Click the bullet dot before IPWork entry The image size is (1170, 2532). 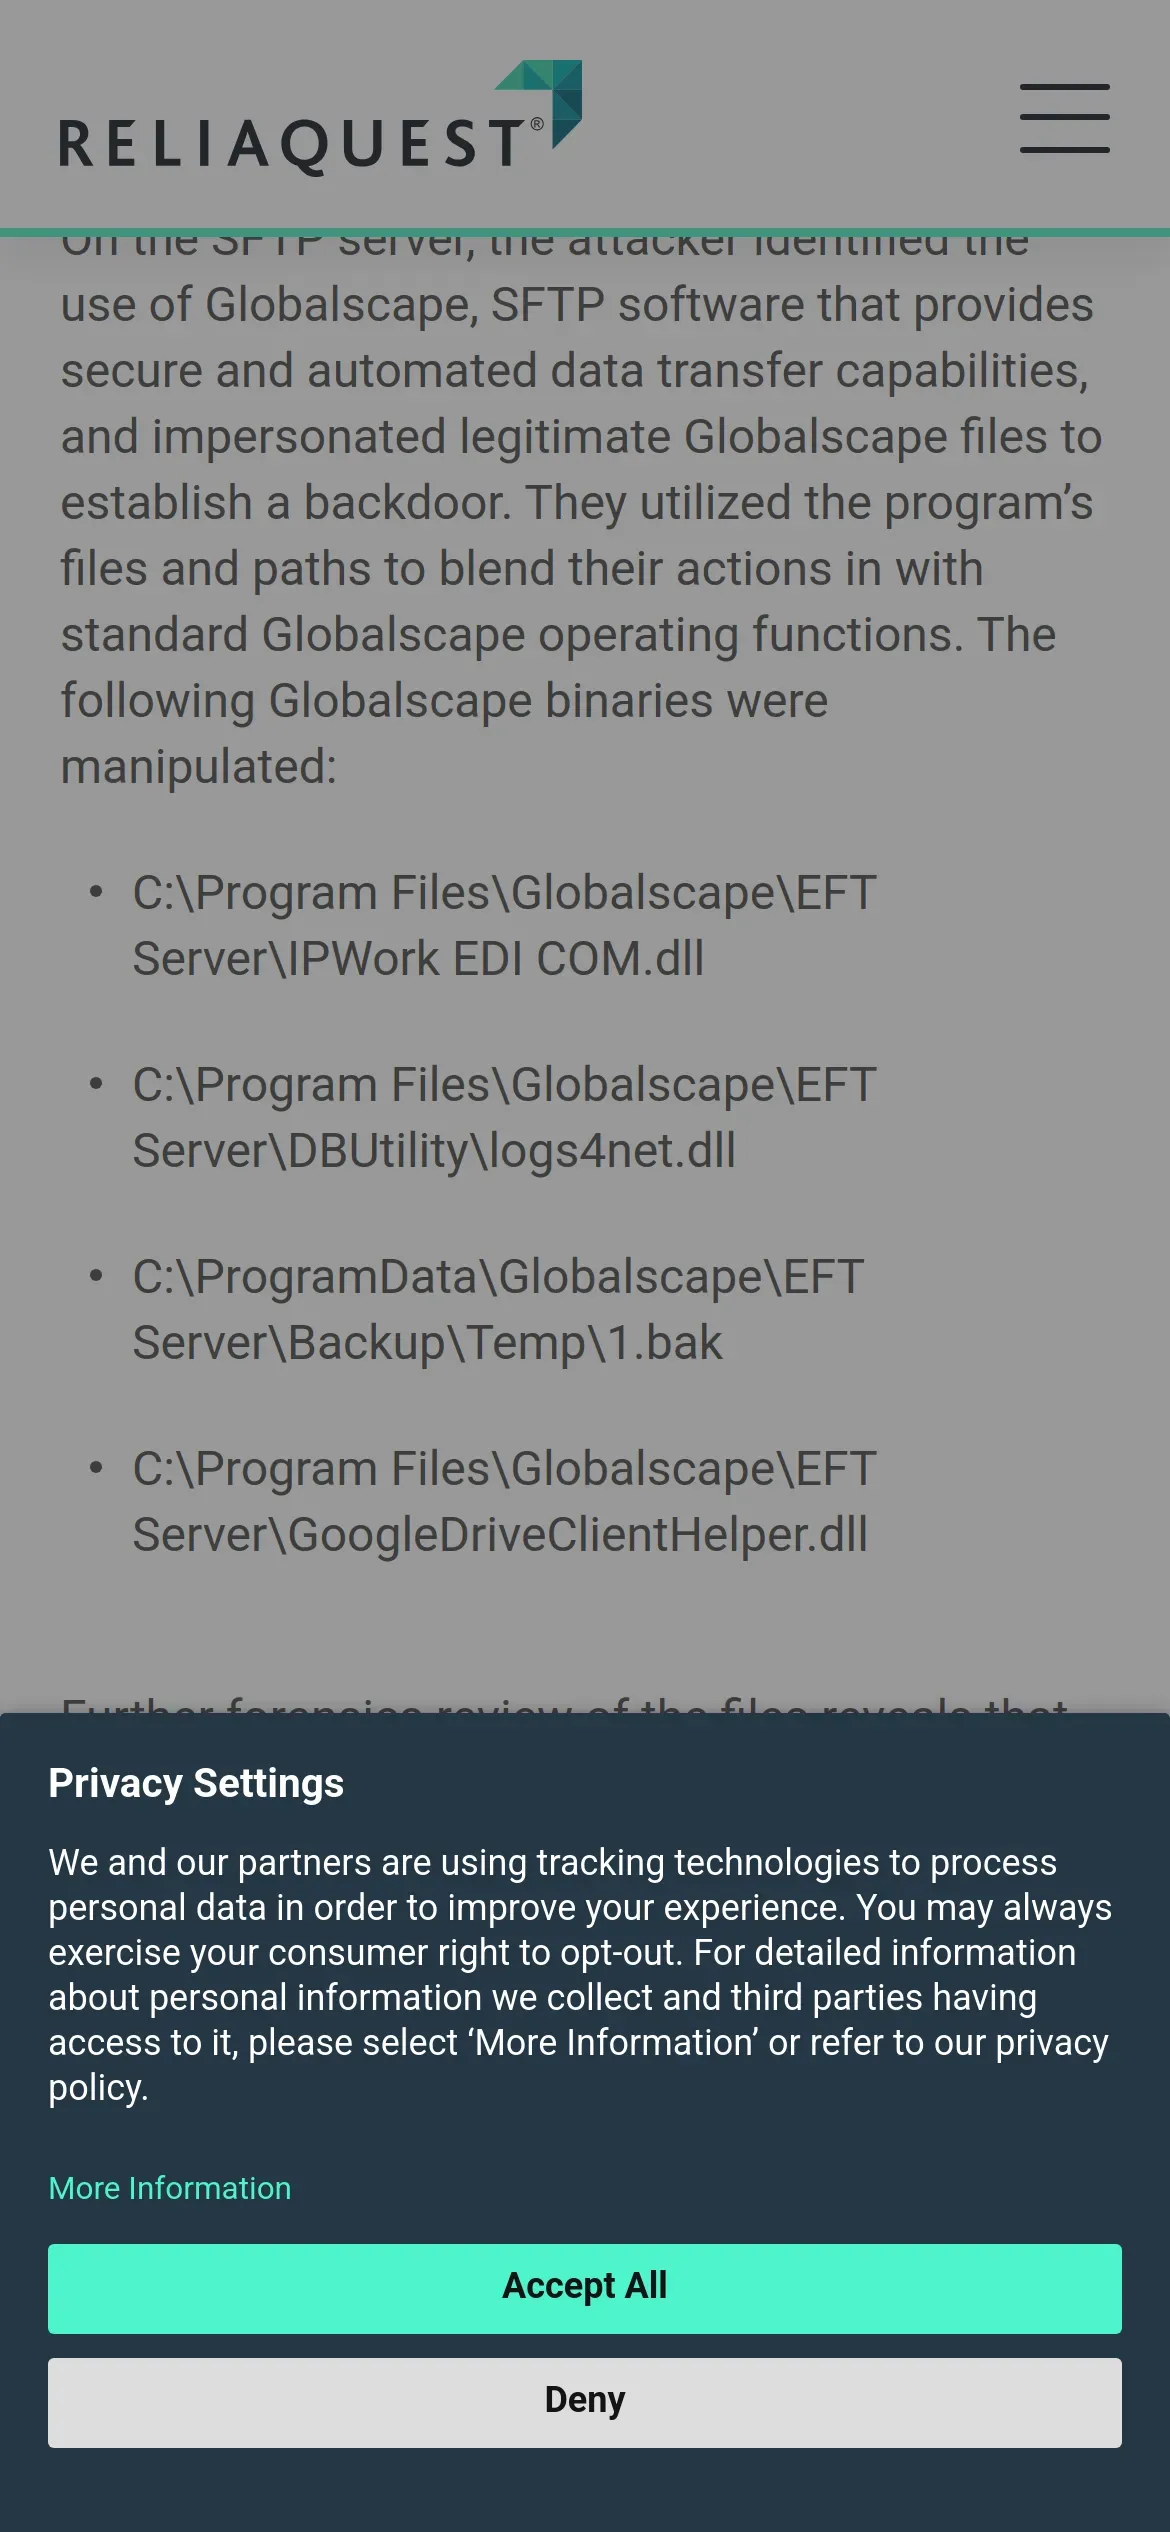96,892
